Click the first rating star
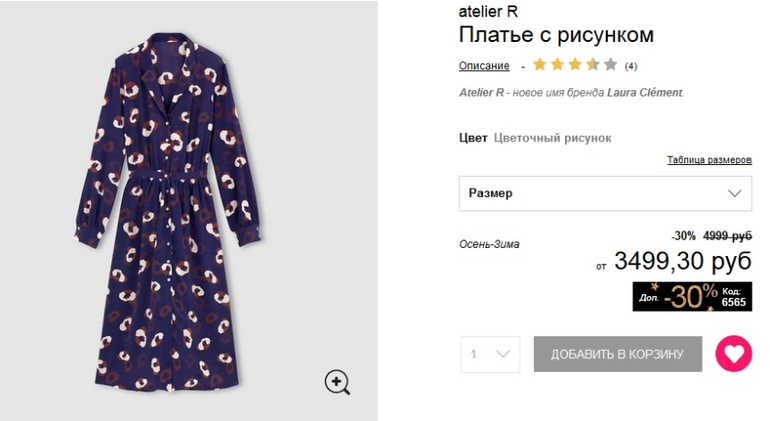770x421 pixels. (x=540, y=65)
